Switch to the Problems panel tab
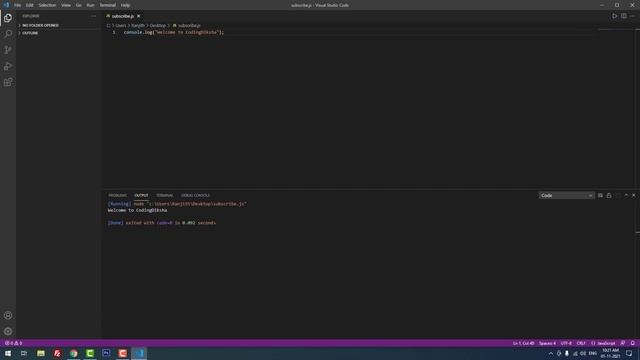The height and width of the screenshot is (360, 640). tap(118, 196)
